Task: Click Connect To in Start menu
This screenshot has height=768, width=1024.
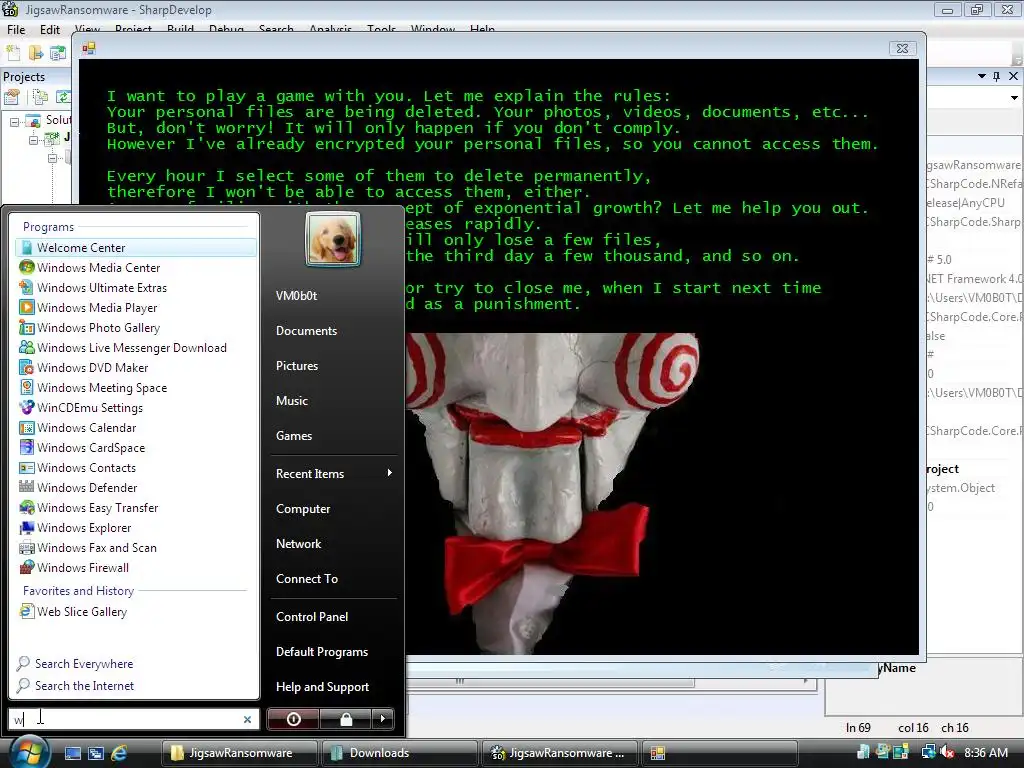Action: (x=307, y=579)
